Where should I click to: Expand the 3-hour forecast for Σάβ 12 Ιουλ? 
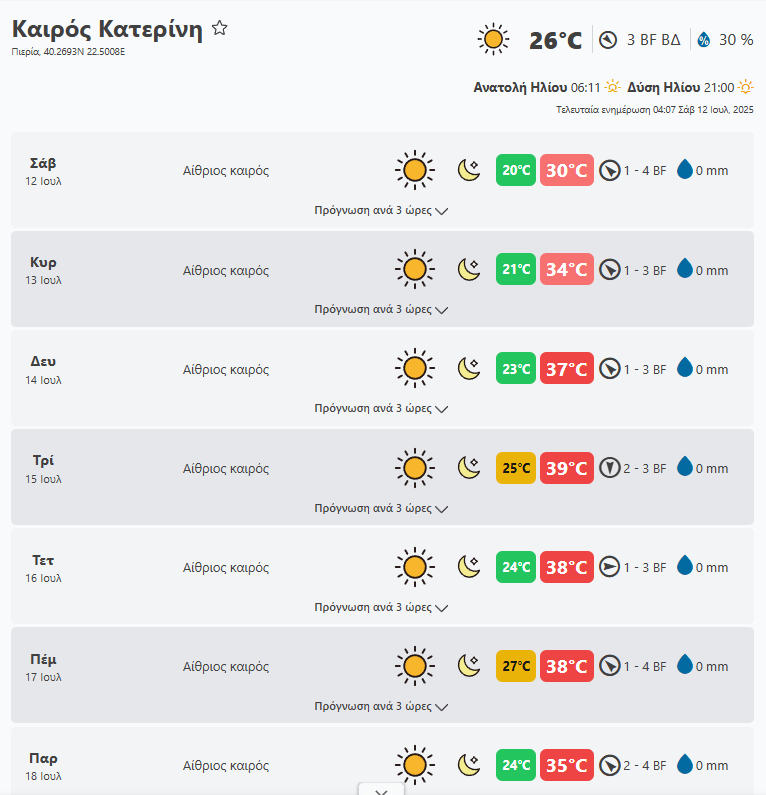(381, 211)
